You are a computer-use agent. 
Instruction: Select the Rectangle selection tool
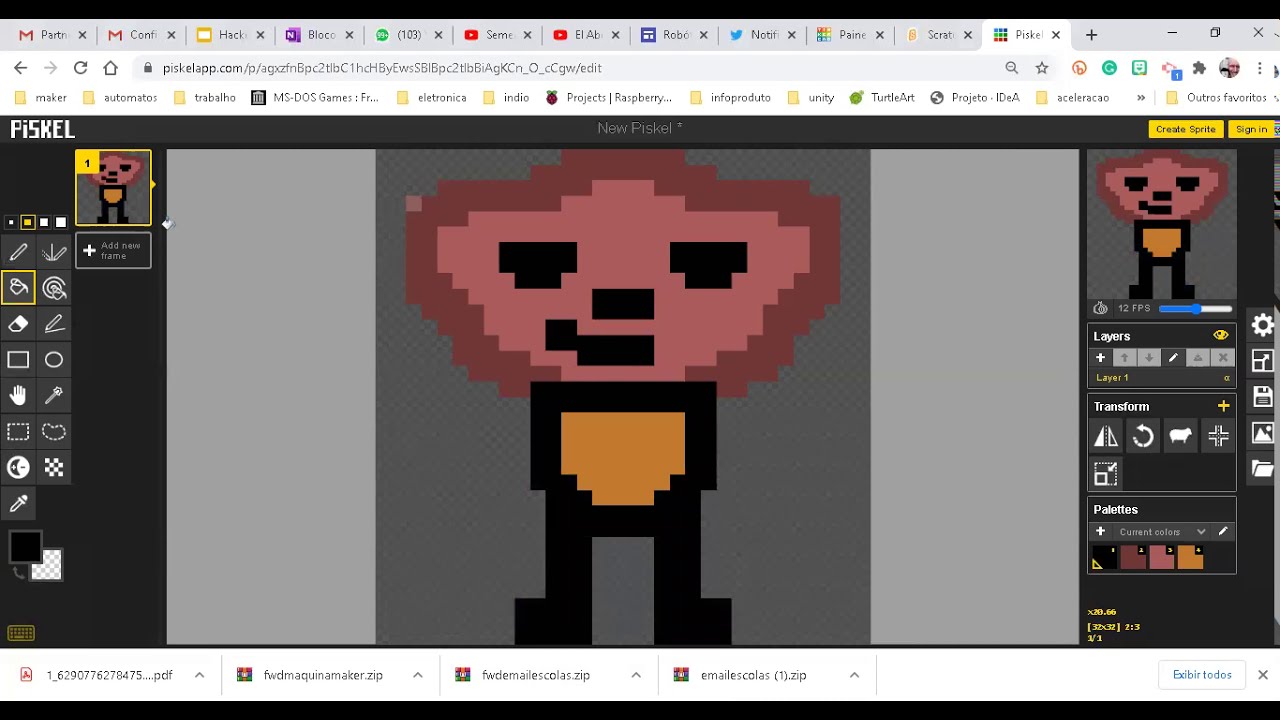(18, 432)
